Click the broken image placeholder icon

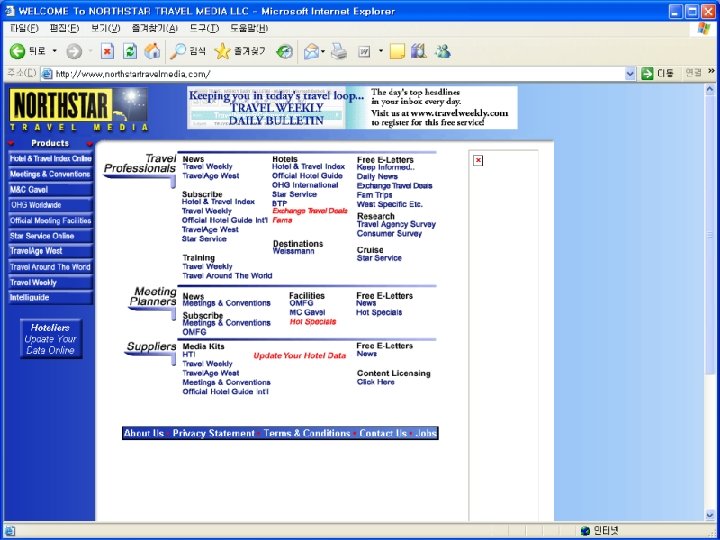[478, 160]
